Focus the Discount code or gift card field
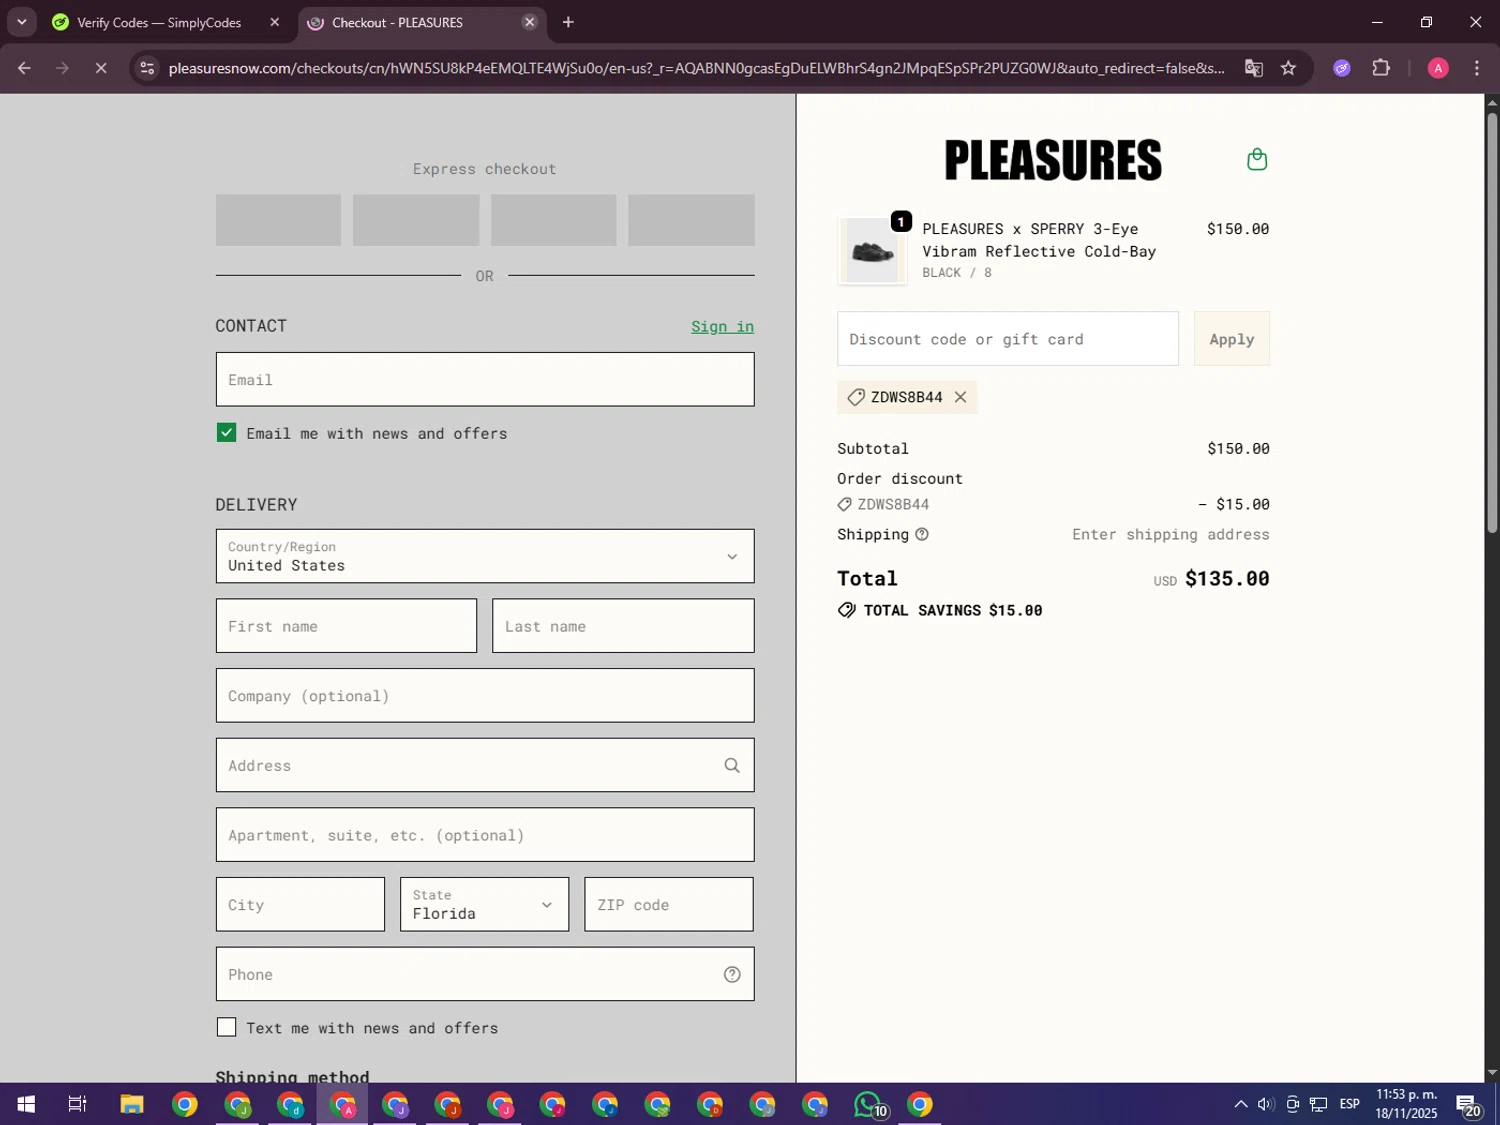The width and height of the screenshot is (1500, 1125). (x=1008, y=339)
